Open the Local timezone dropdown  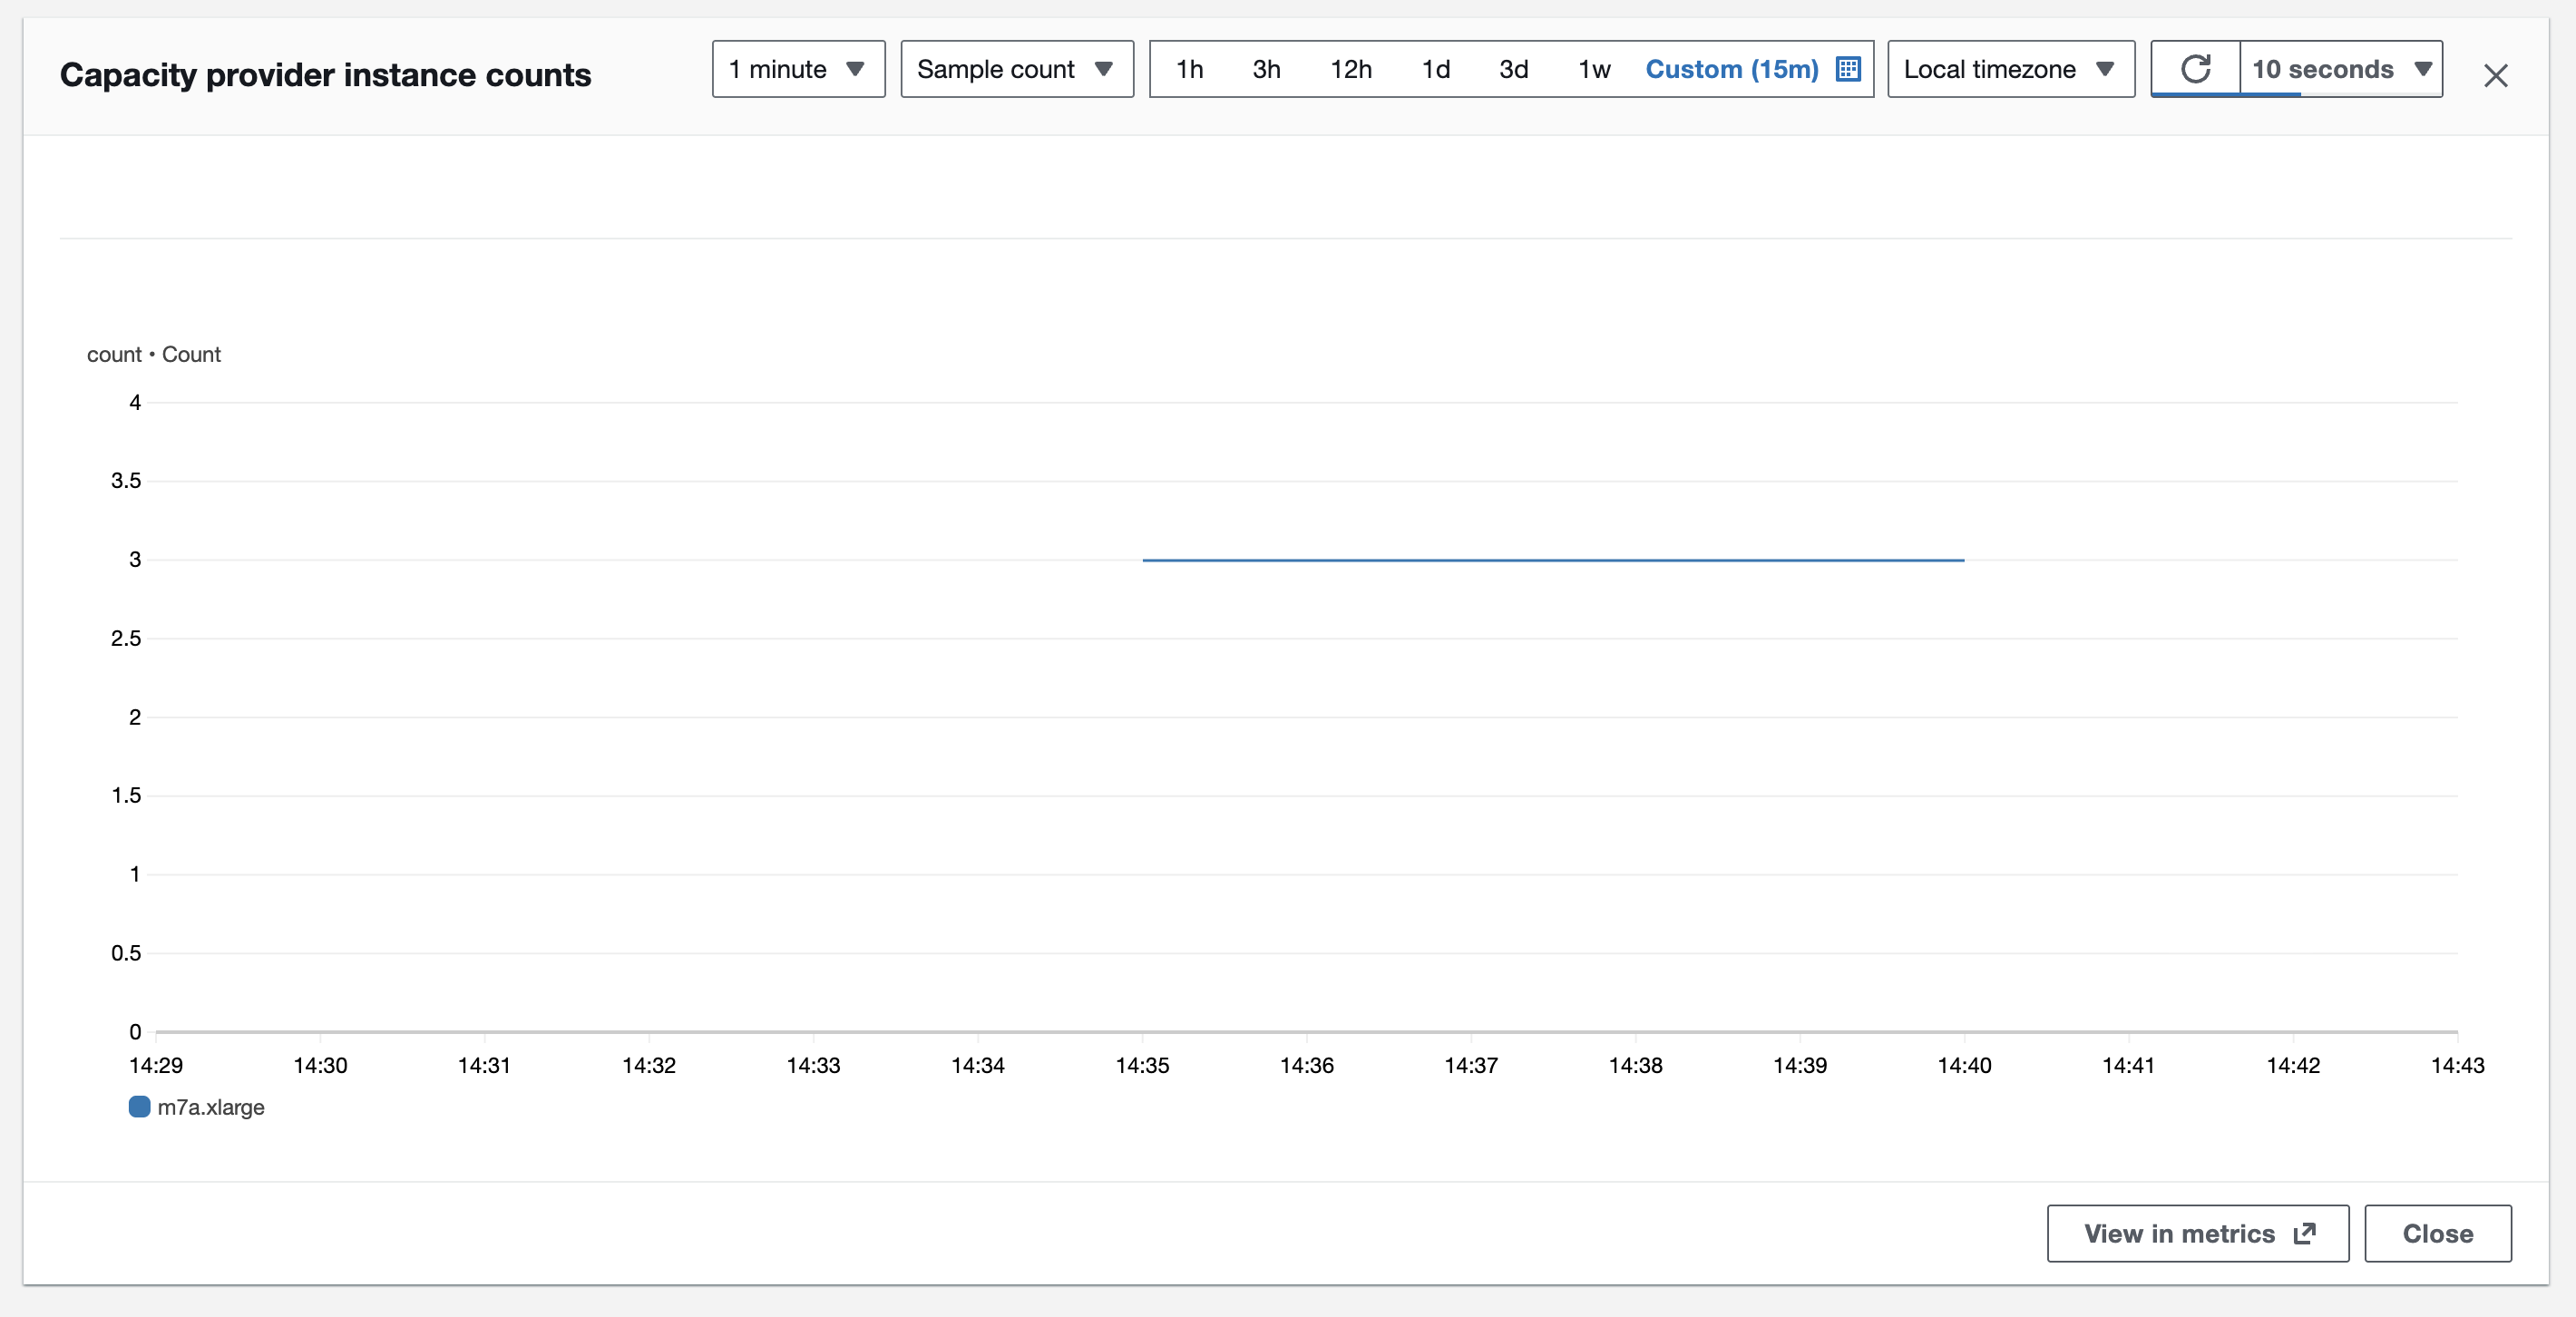[x=2010, y=69]
